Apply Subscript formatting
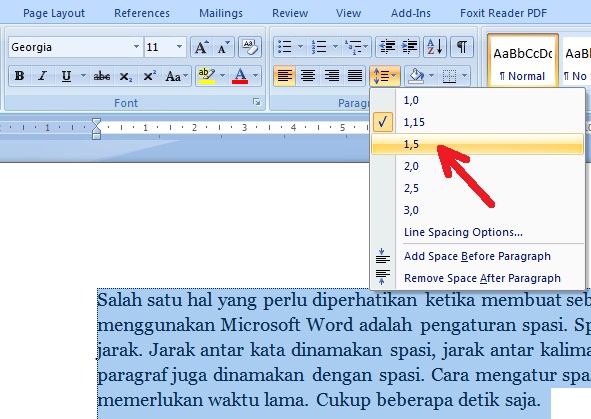Image resolution: width=591 pixels, height=419 pixels. click(x=126, y=76)
